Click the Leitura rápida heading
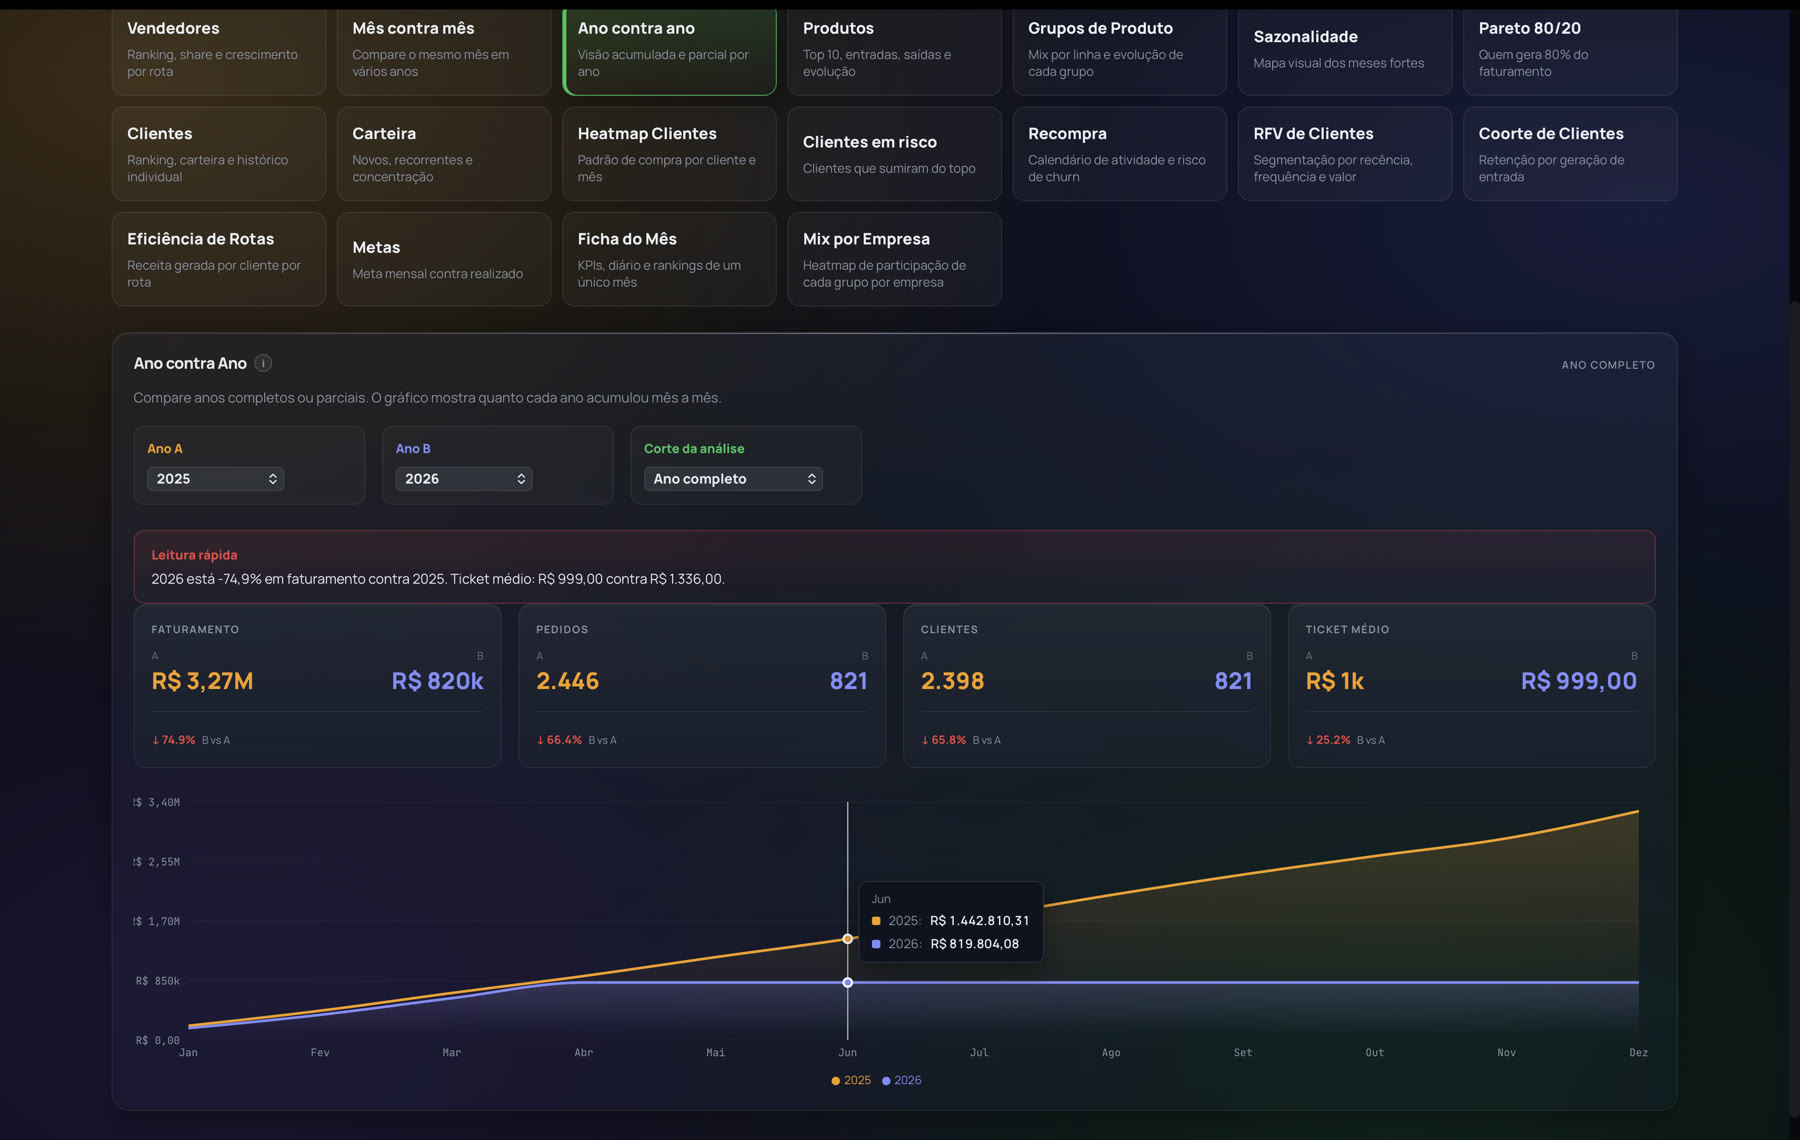1800x1140 pixels. tap(194, 555)
